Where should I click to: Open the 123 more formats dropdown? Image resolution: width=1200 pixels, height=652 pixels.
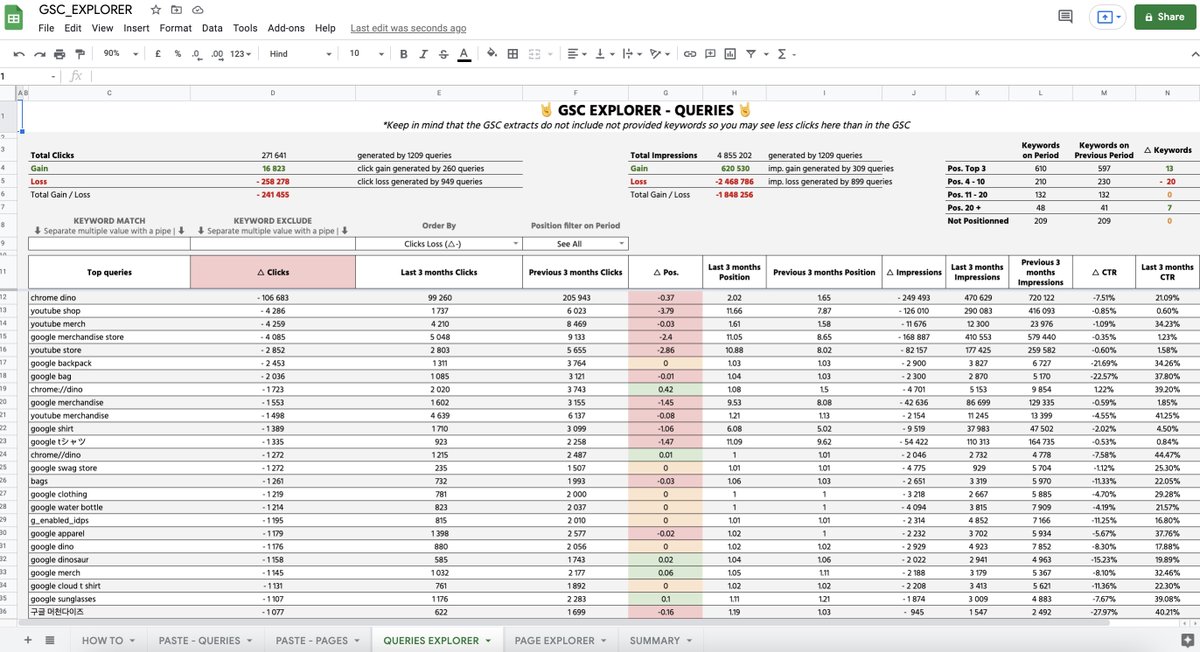point(241,54)
